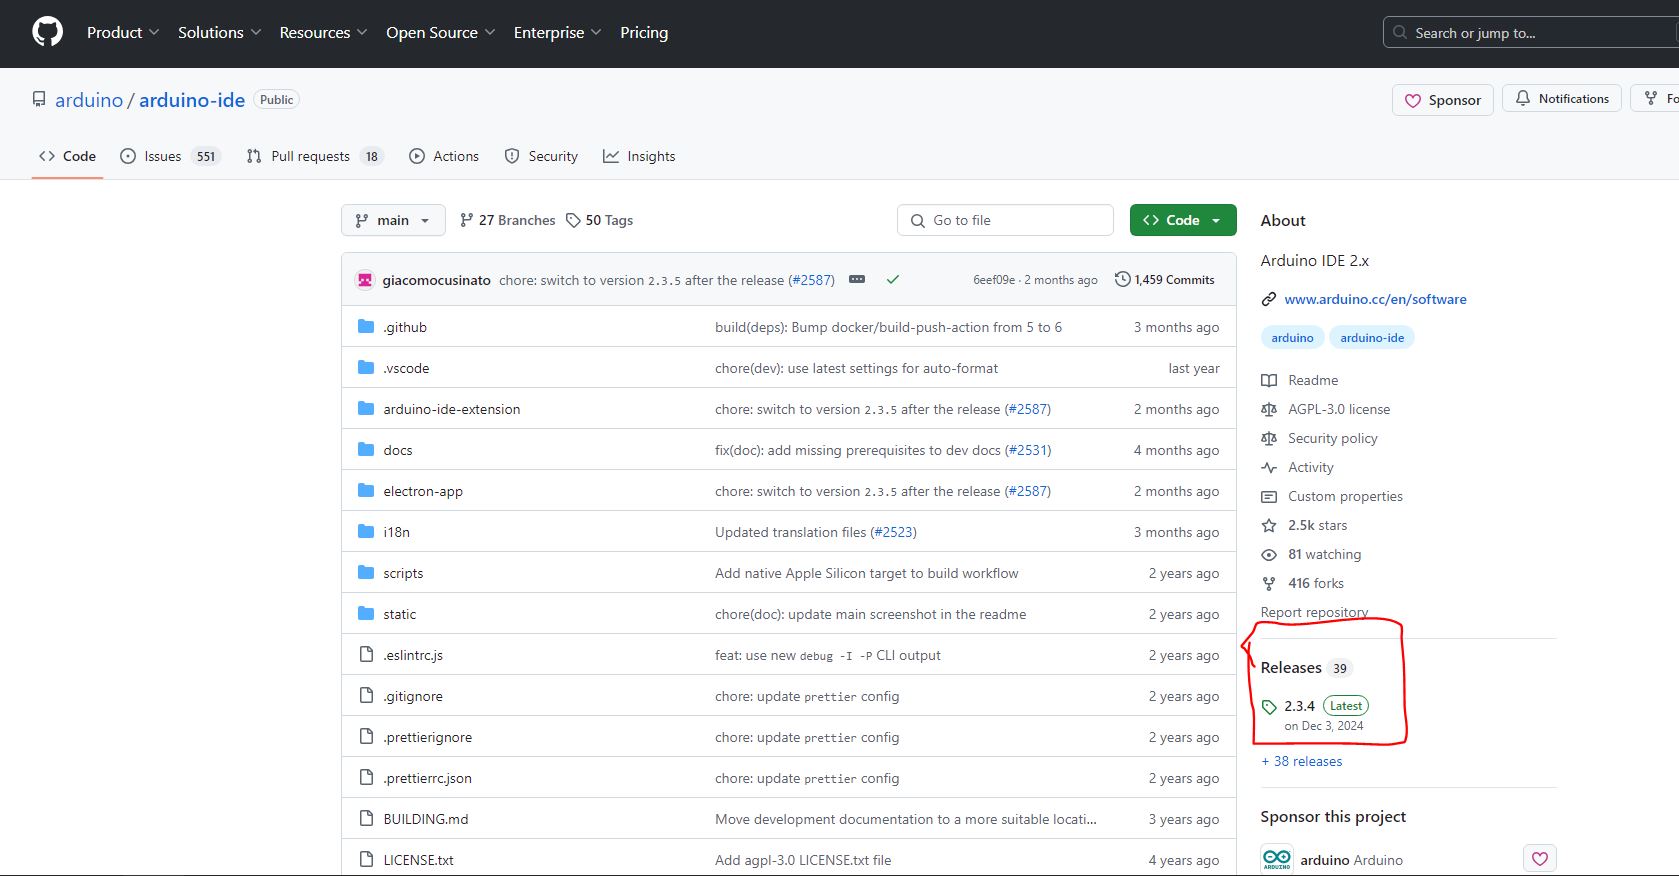1679x876 pixels.
Task: Click the arduino topic tag
Action: pyautogui.click(x=1292, y=338)
